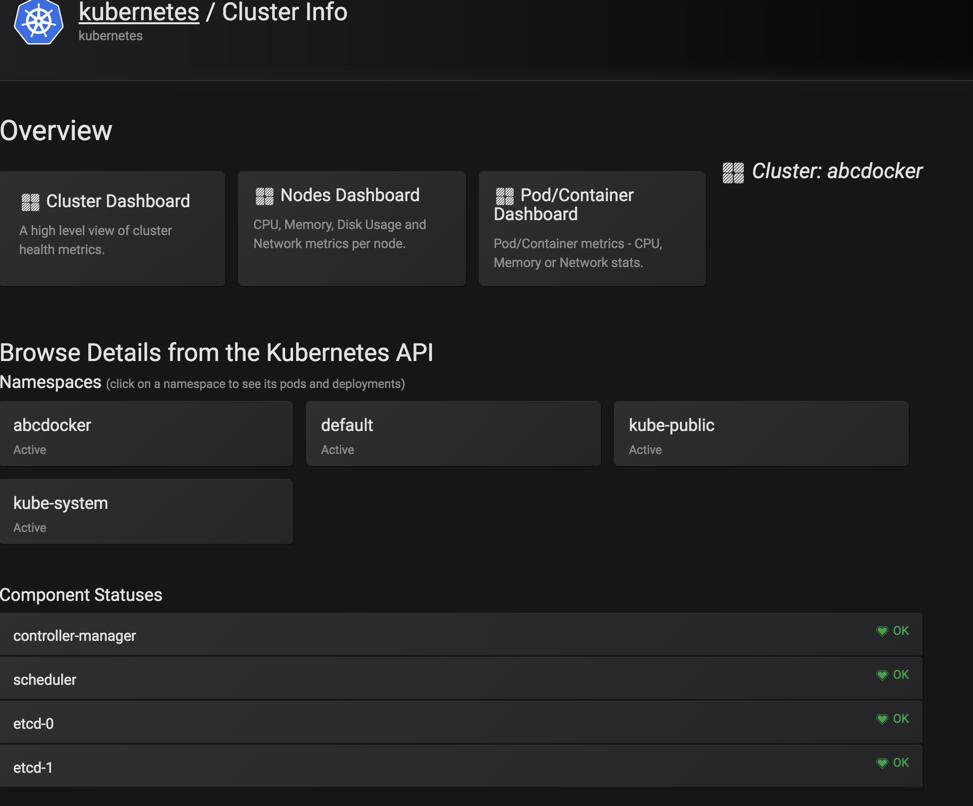Open the Nodes Dashboard card
Image resolution: width=973 pixels, height=806 pixels.
(351, 228)
